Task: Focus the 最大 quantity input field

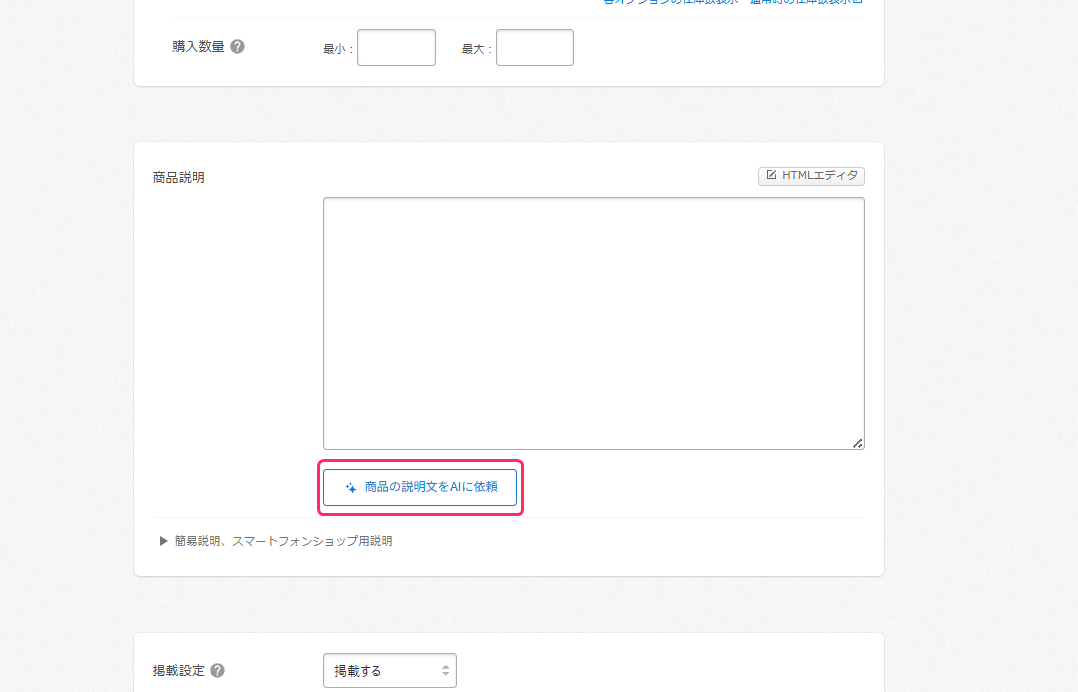Action: tap(534, 48)
